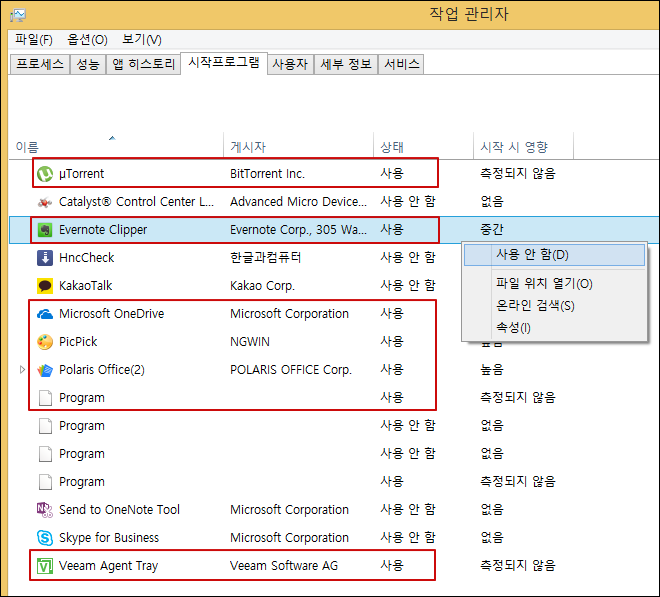This screenshot has width=660, height=597.
Task: Open the 파일(F) menu
Action: [x=34, y=40]
